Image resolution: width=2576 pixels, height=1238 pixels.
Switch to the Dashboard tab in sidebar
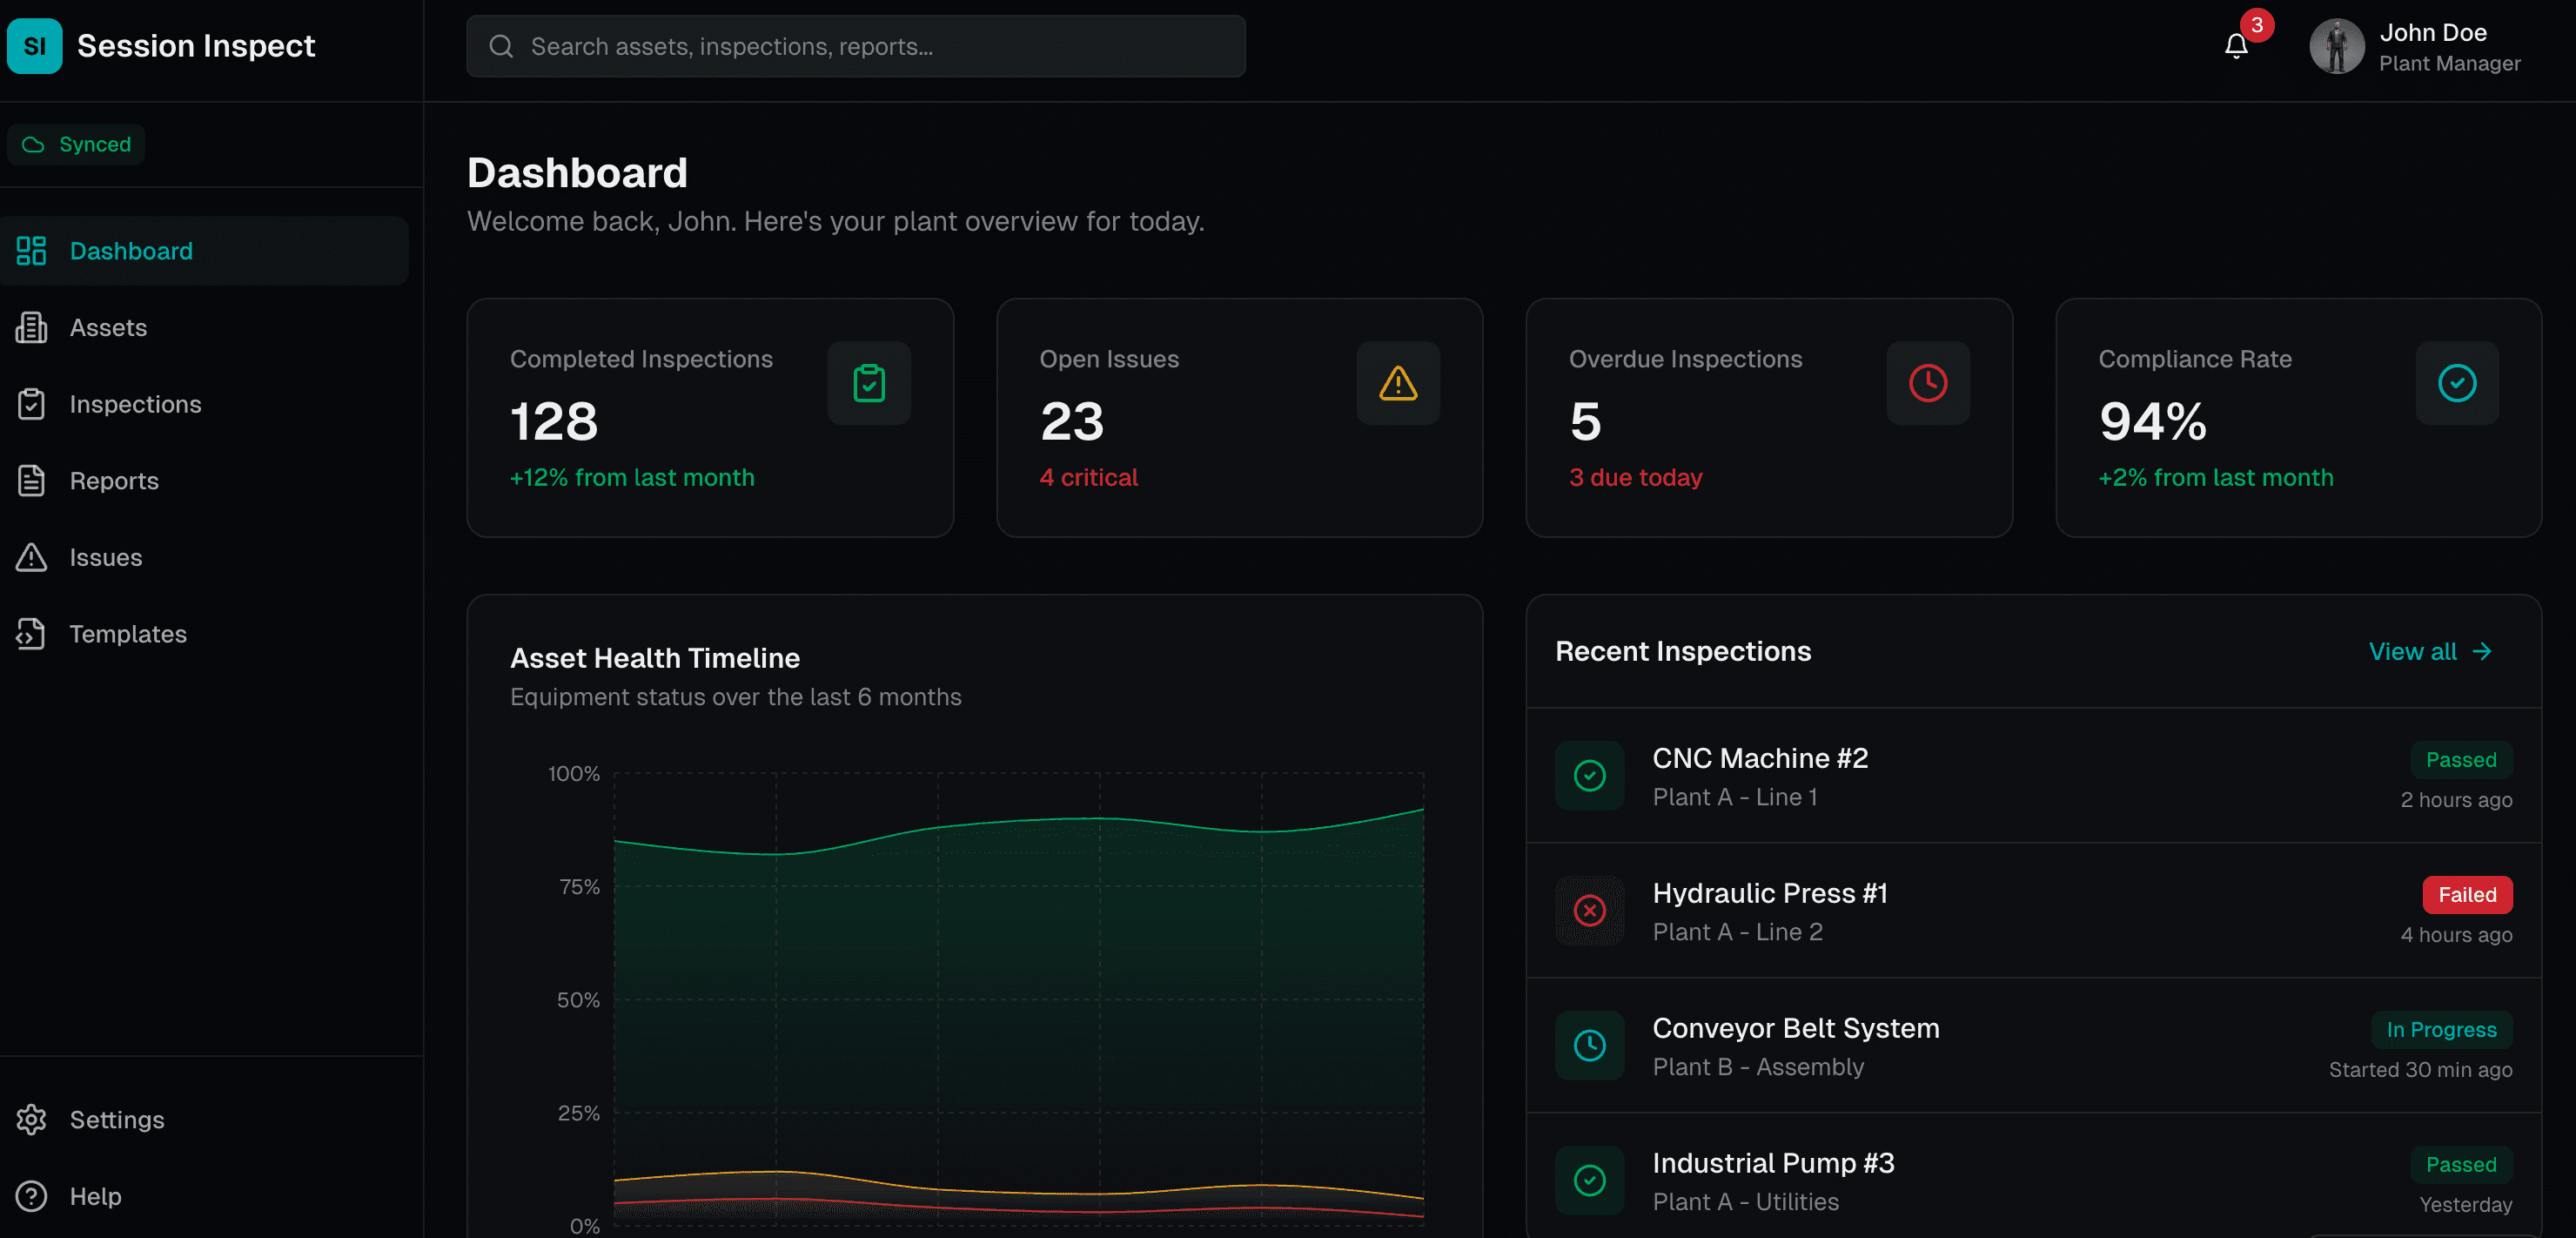point(131,250)
